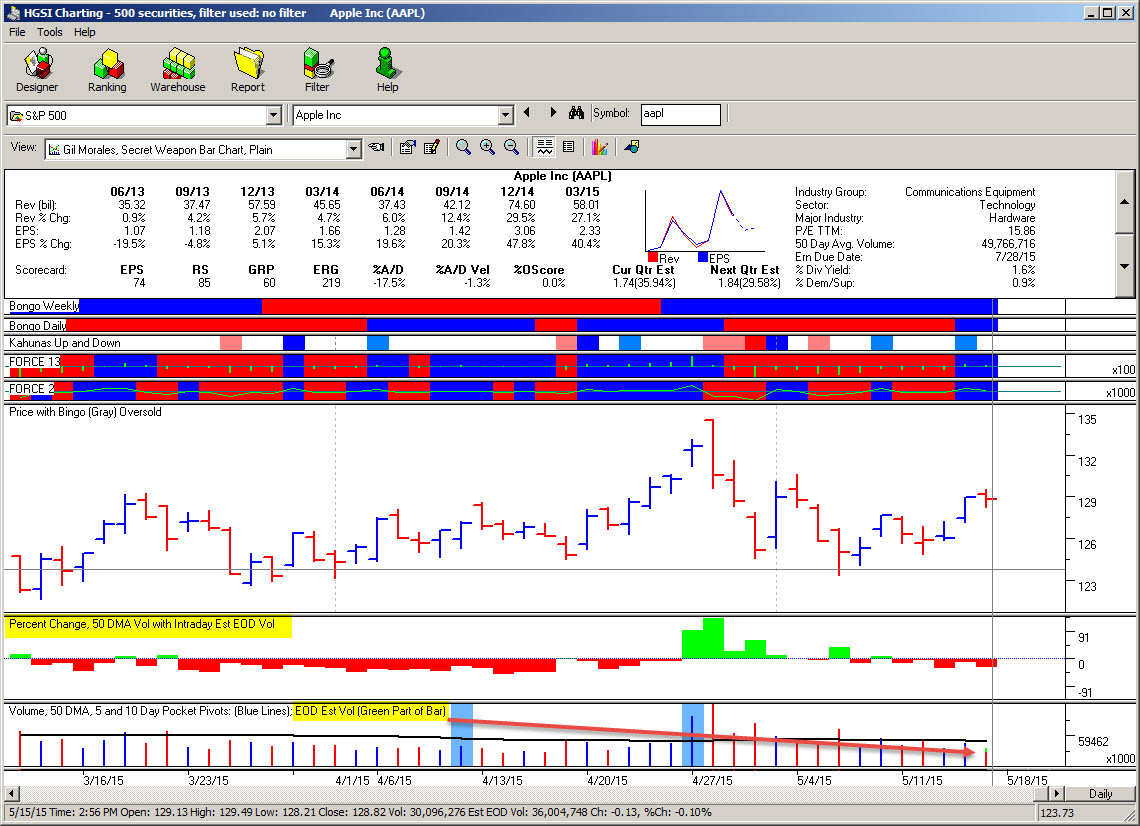Click the Bongo Weekly indicator label
Image resolution: width=1140 pixels, height=826 pixels.
click(x=44, y=306)
